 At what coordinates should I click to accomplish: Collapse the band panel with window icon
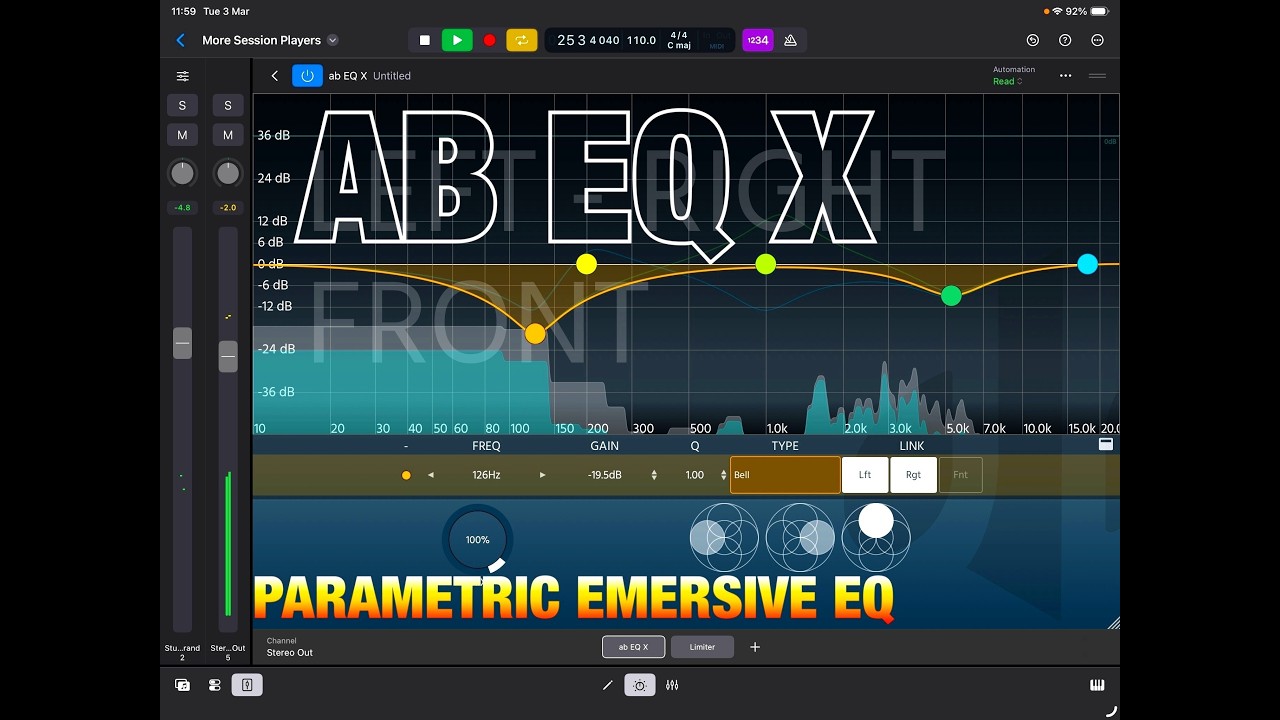(1105, 444)
